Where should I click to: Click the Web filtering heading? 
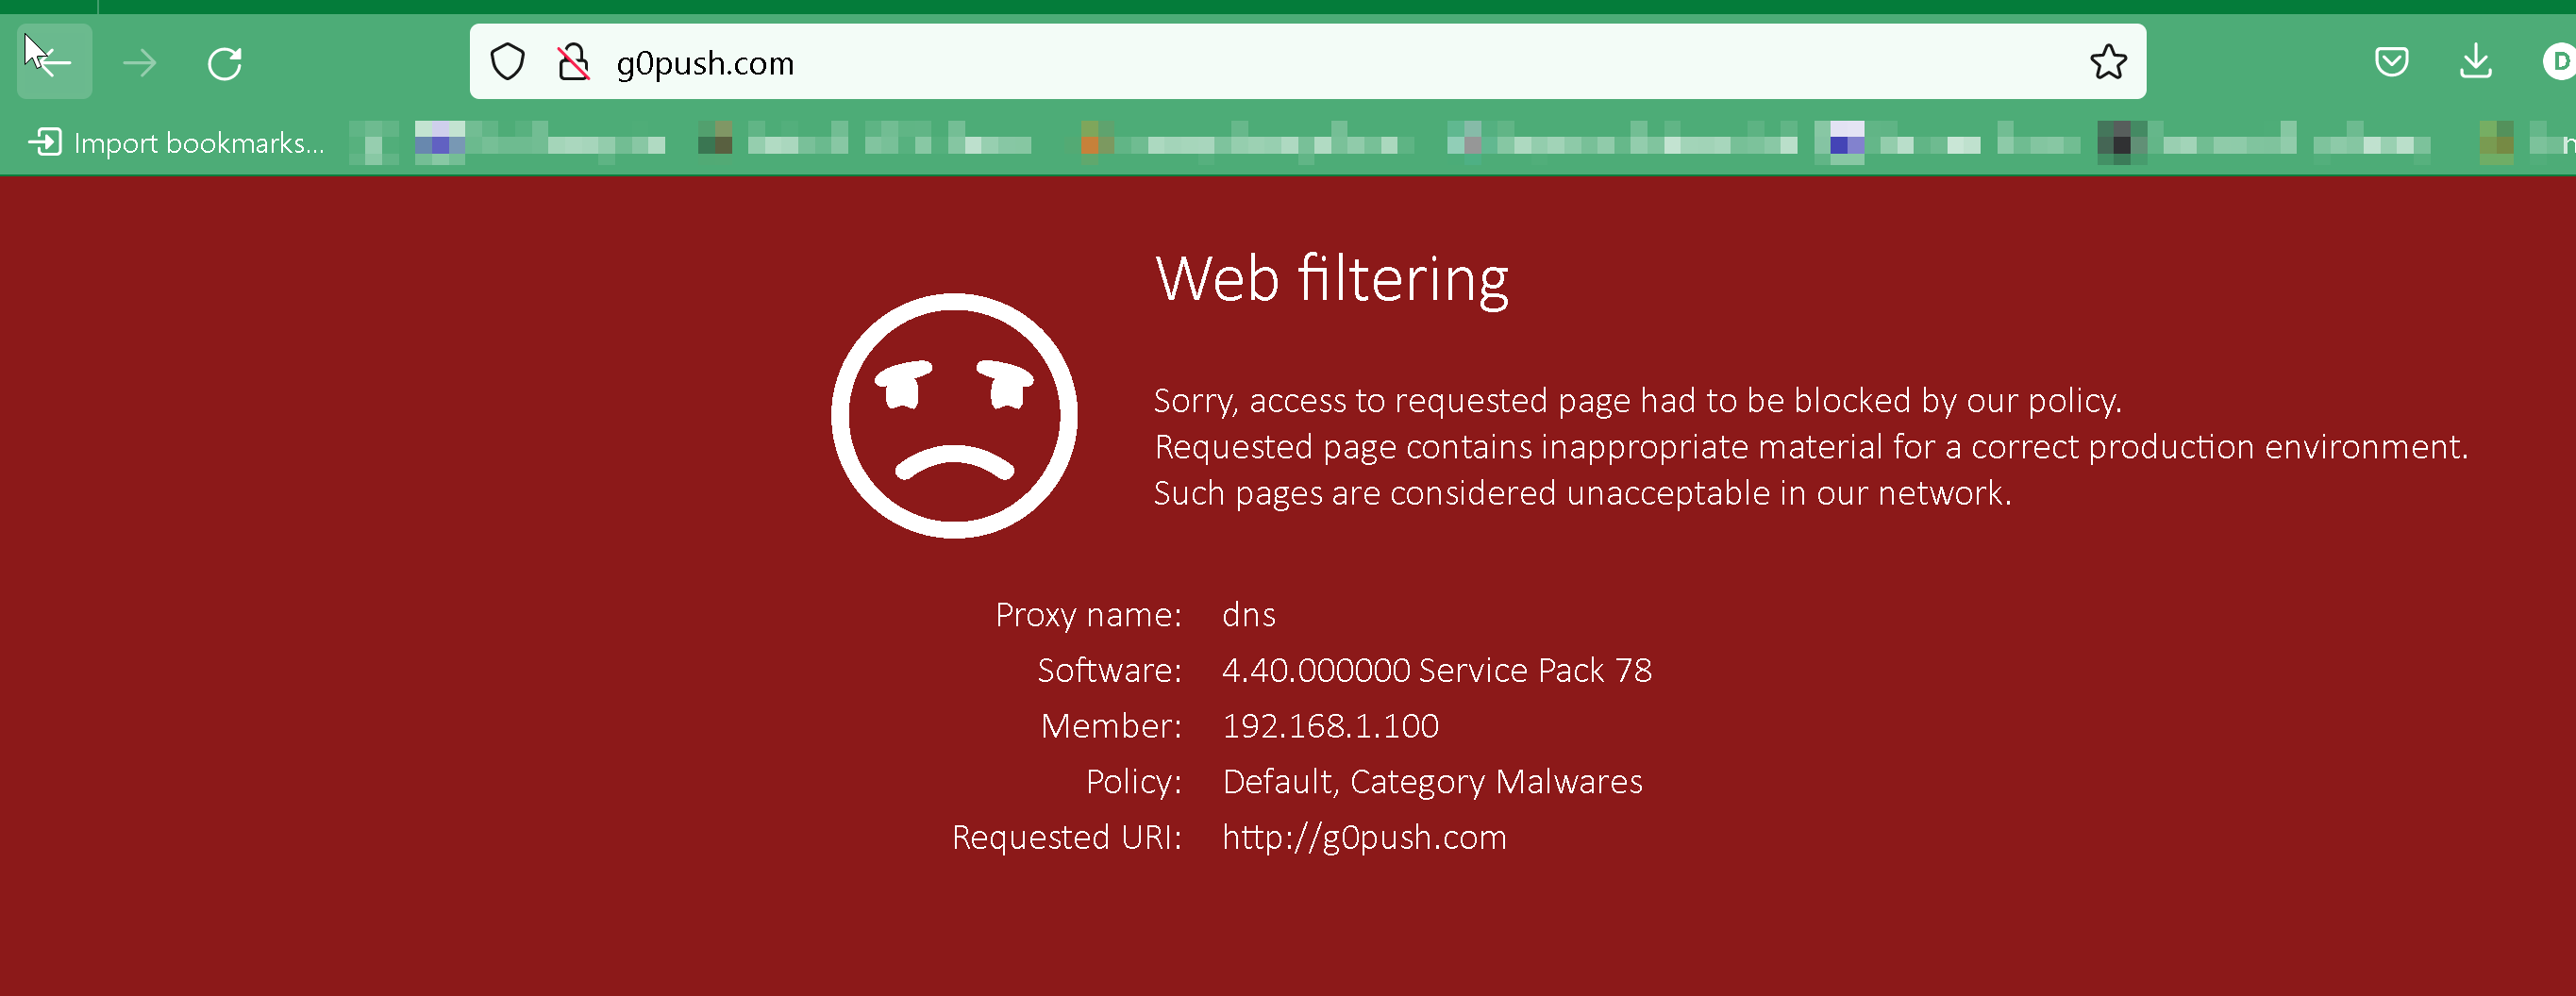pyautogui.click(x=1331, y=278)
